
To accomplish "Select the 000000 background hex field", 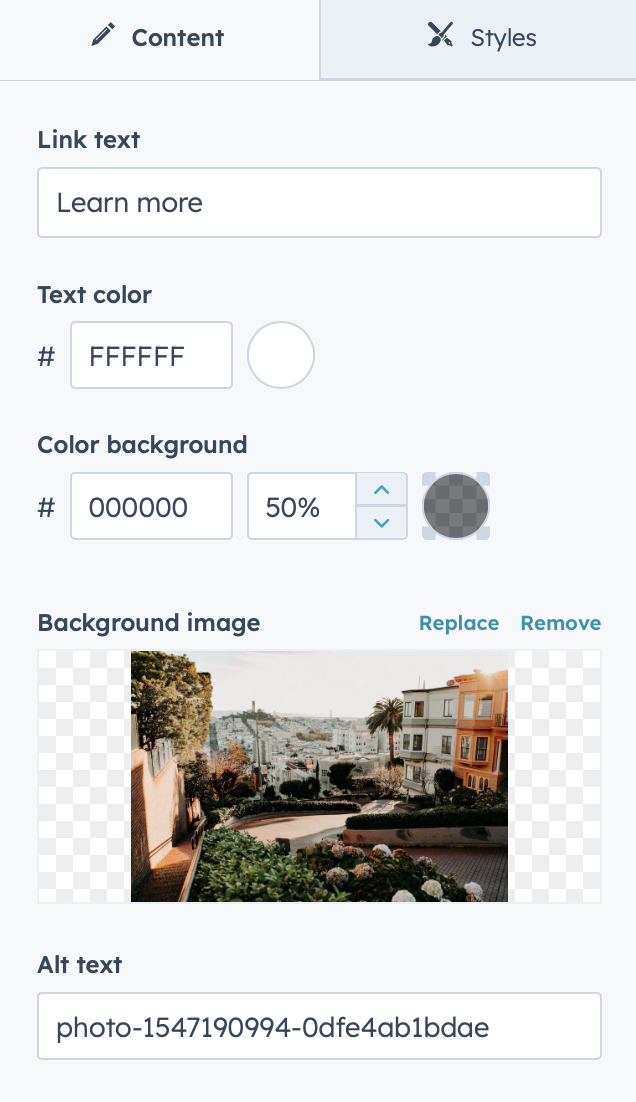I will (151, 506).
